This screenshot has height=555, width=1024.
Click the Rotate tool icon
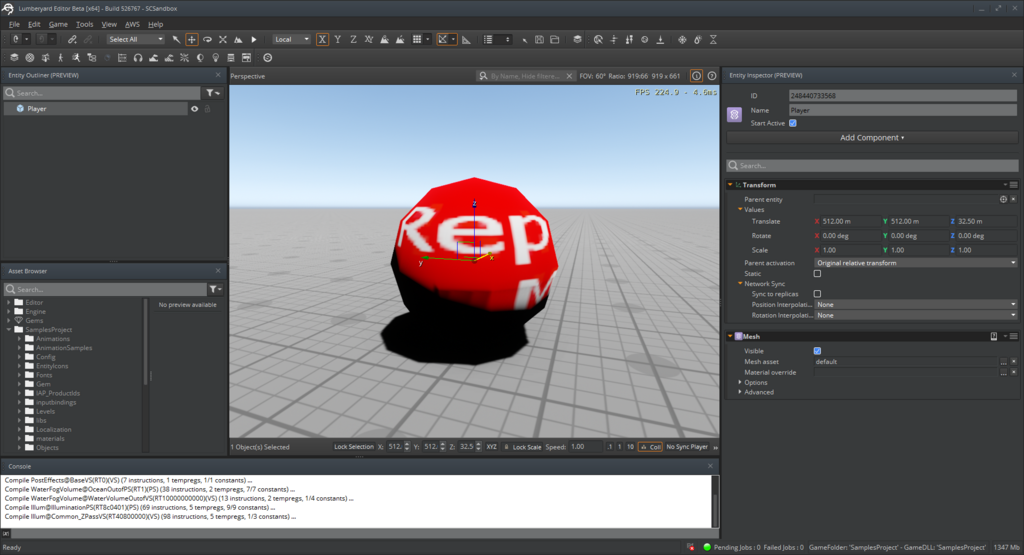[207, 39]
